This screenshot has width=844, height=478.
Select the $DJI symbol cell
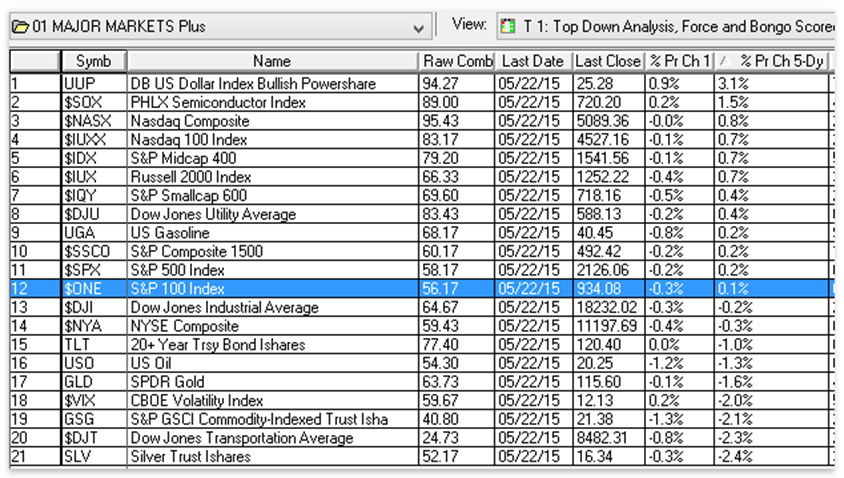click(x=94, y=307)
